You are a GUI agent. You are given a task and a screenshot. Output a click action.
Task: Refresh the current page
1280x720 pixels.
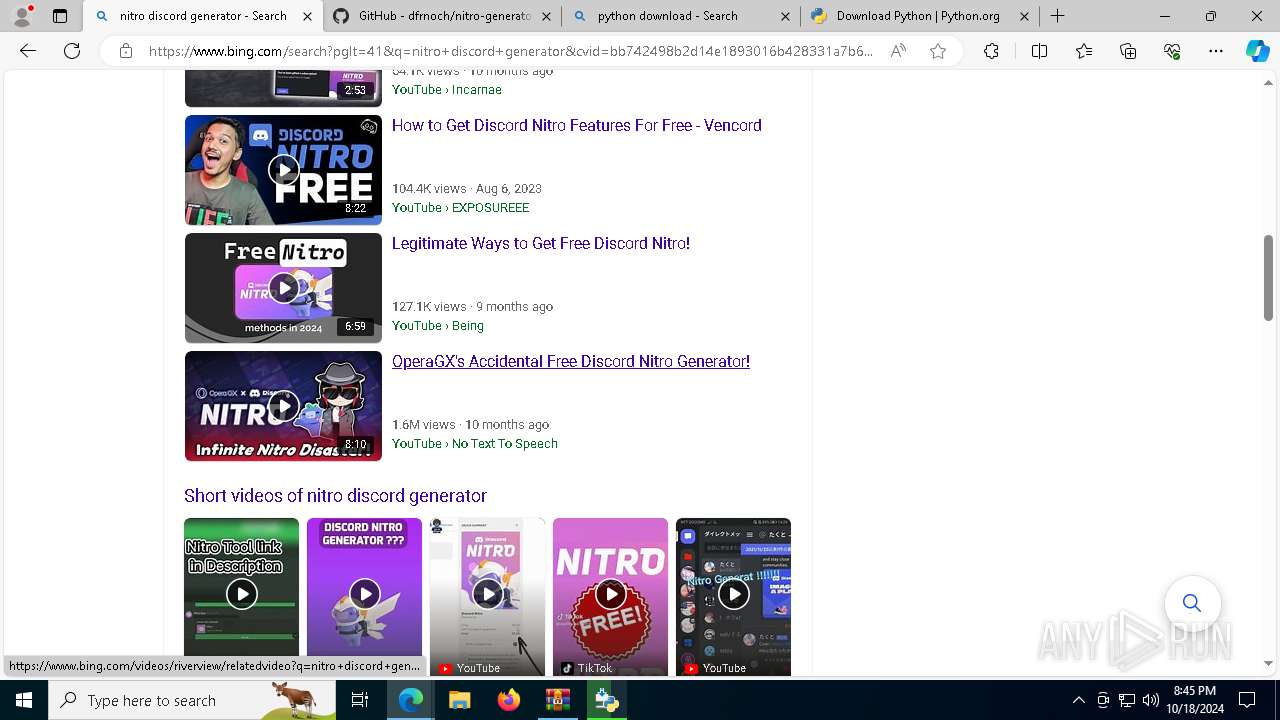[72, 51]
